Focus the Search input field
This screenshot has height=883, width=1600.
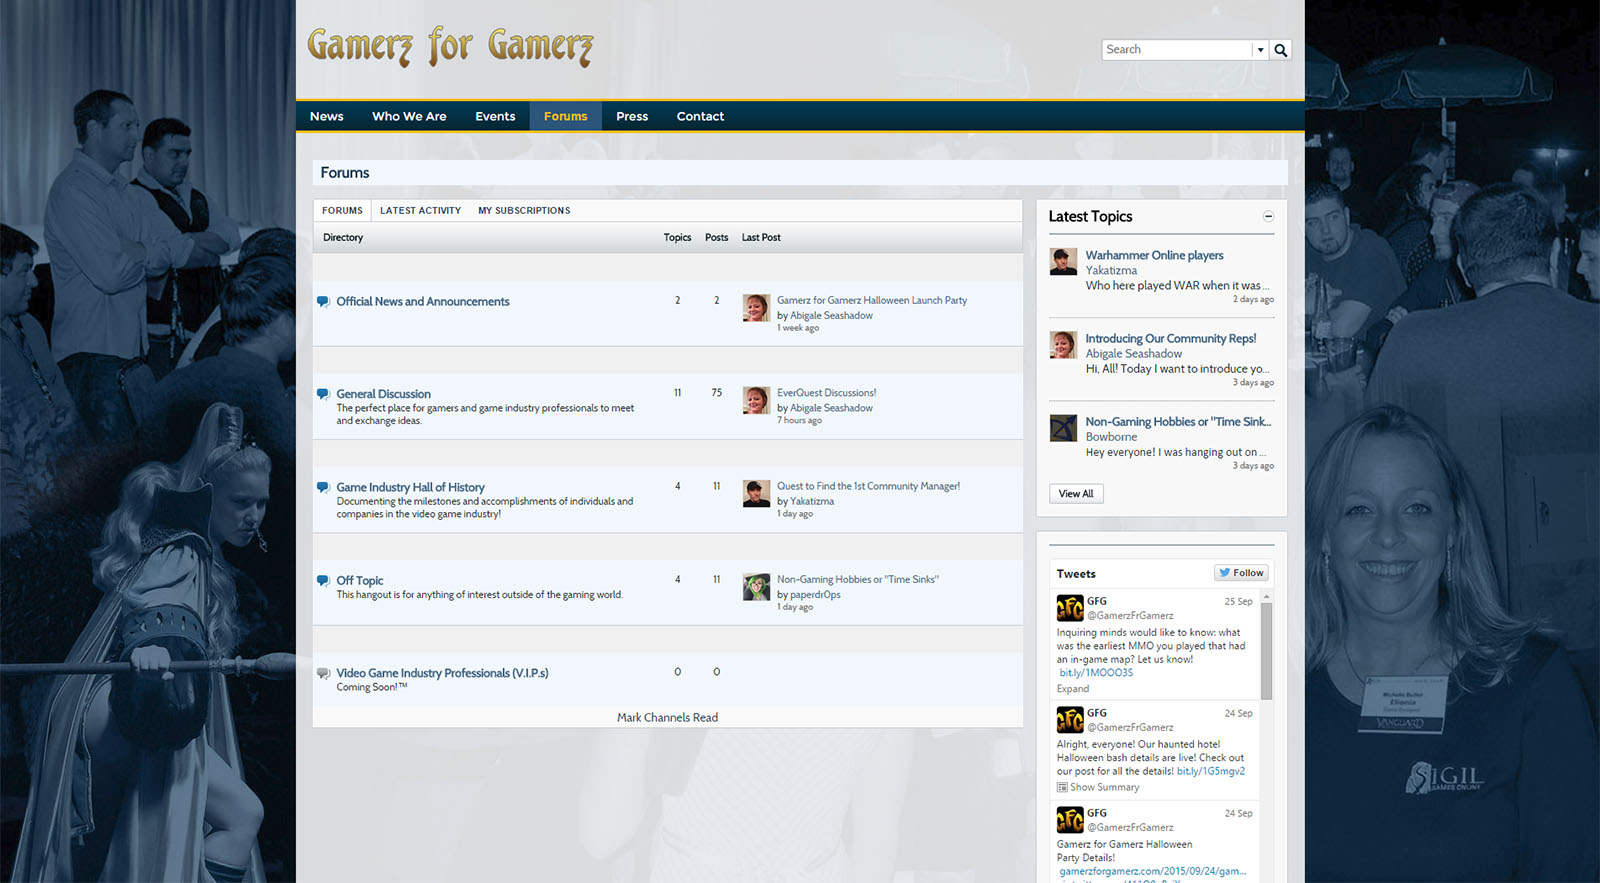(x=1177, y=50)
